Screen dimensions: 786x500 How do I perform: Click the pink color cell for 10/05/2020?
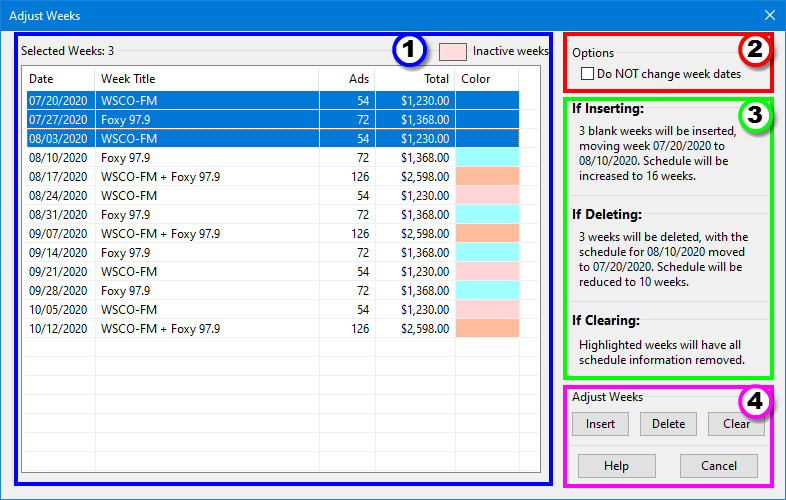tap(487, 310)
